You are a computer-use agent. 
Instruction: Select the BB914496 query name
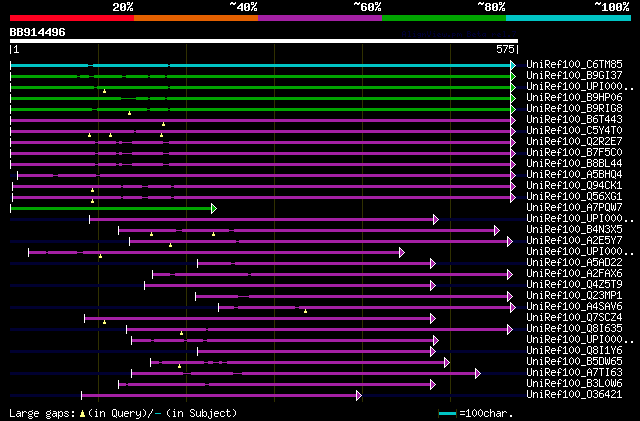[38, 32]
